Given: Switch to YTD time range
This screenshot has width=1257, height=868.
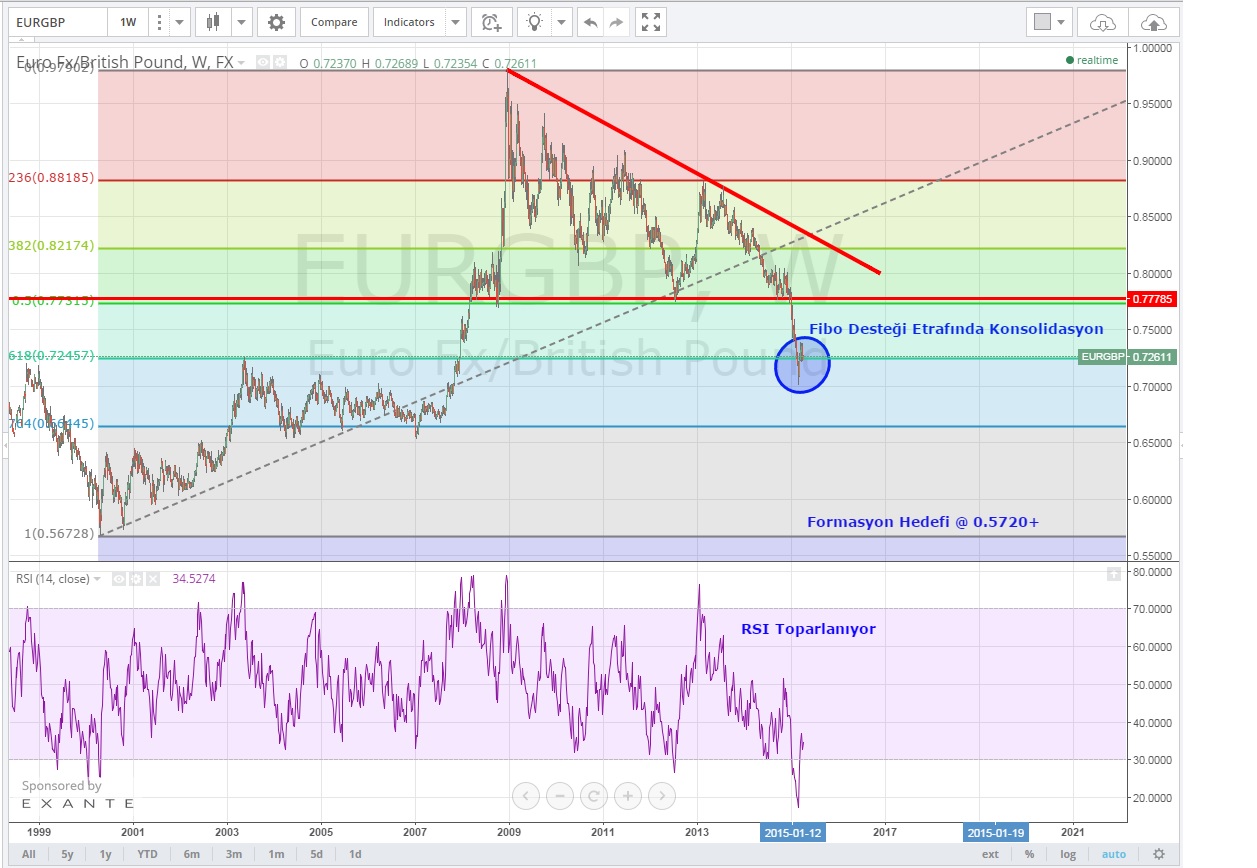Looking at the screenshot, I should [x=146, y=854].
